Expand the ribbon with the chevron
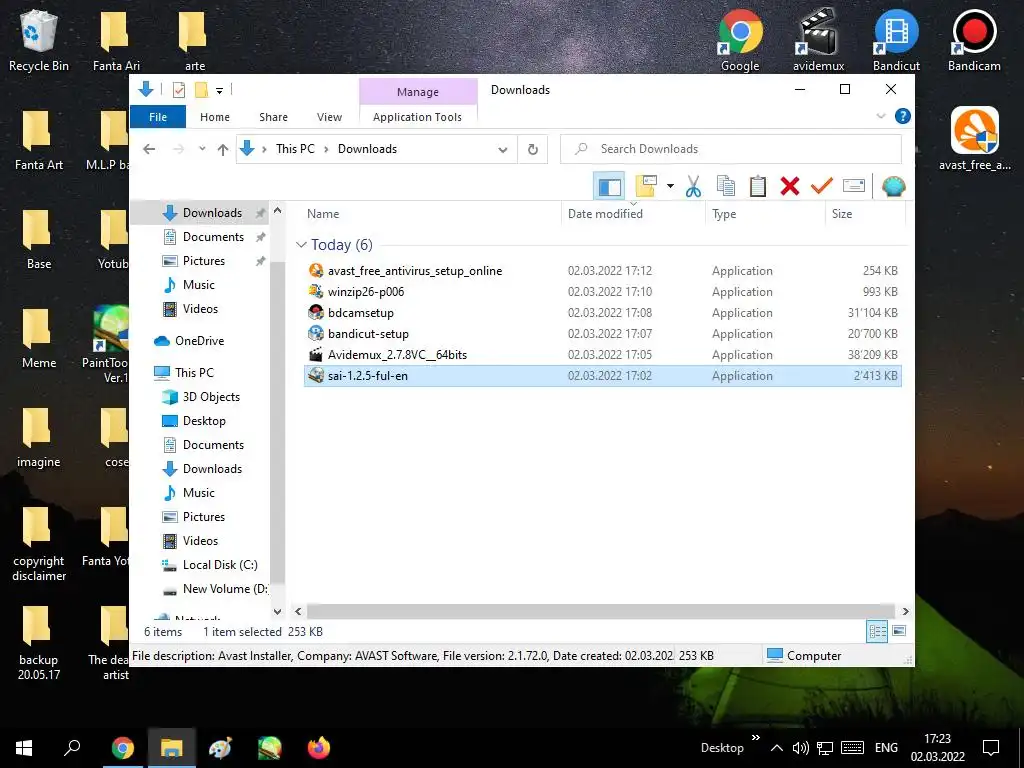 click(881, 116)
